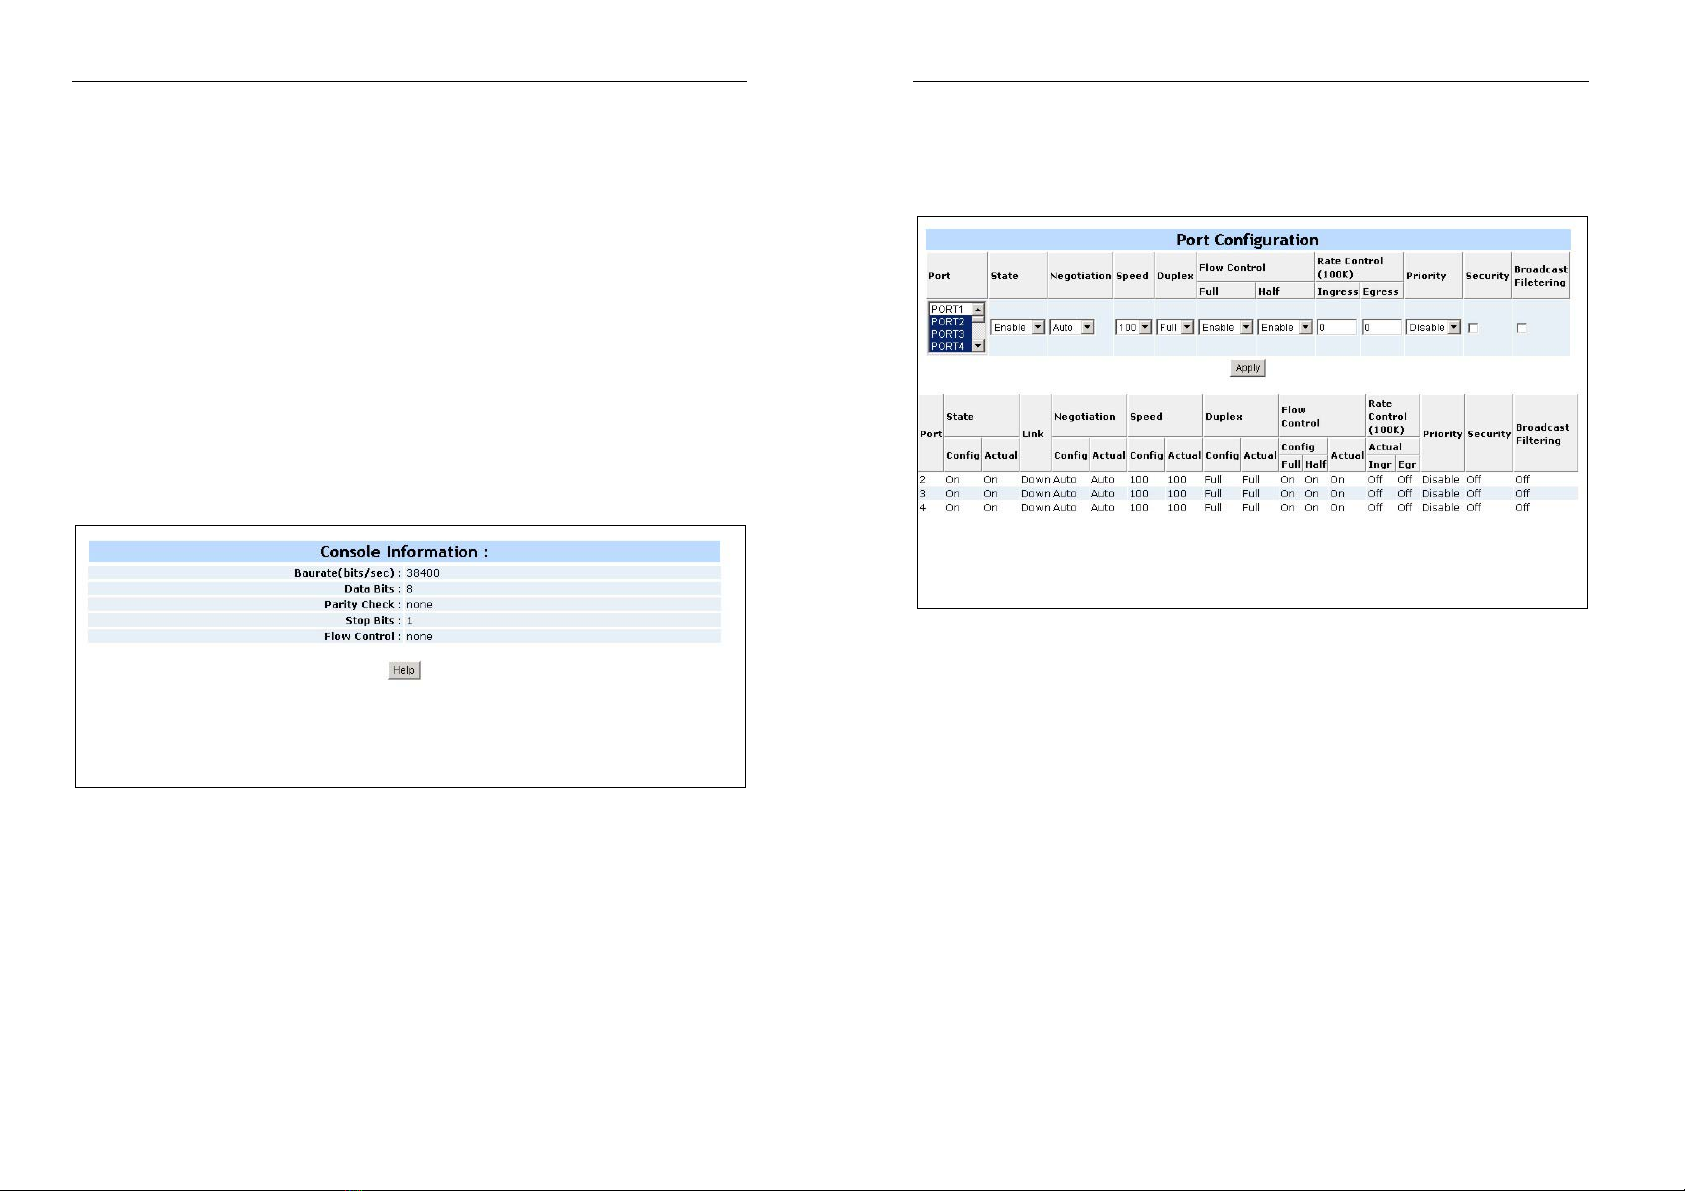Click the Help button under Console Information
The image size is (1685, 1191).
pos(404,671)
